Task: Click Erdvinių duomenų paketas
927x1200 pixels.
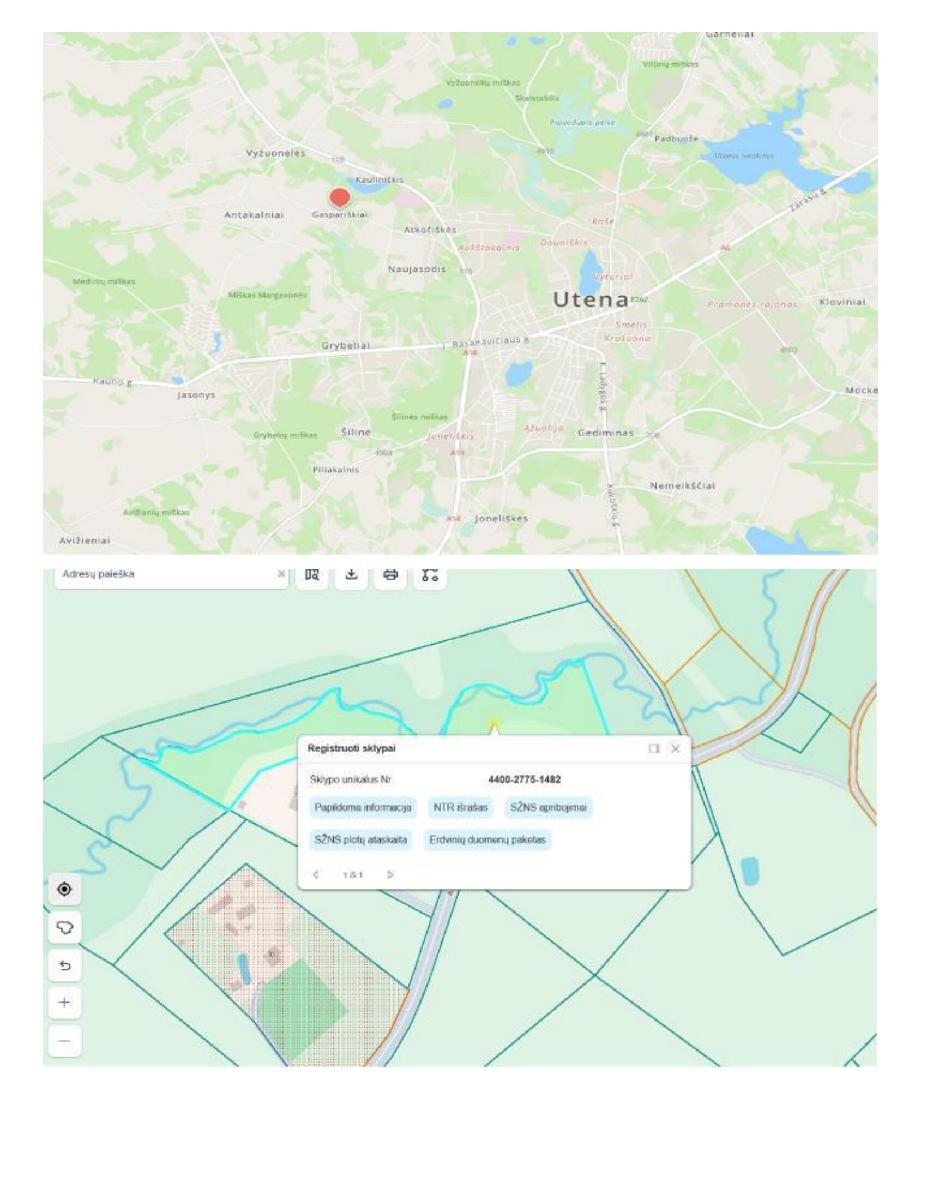Action: pyautogui.click(x=489, y=840)
